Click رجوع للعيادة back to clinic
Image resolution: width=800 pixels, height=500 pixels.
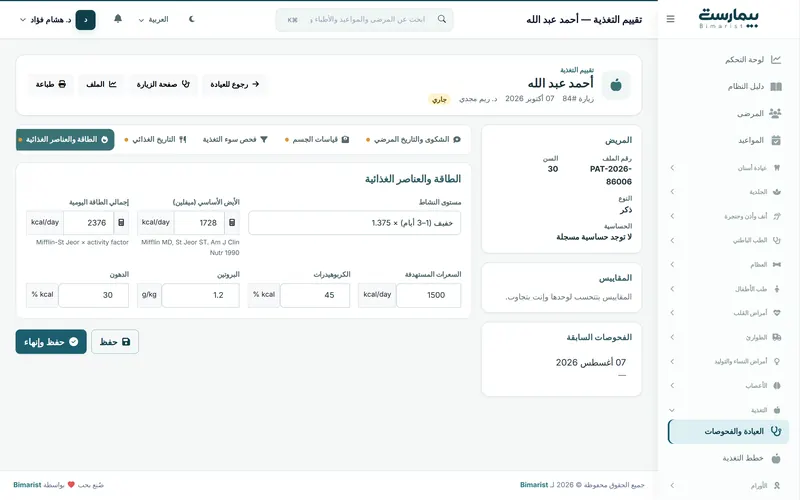tap(235, 84)
